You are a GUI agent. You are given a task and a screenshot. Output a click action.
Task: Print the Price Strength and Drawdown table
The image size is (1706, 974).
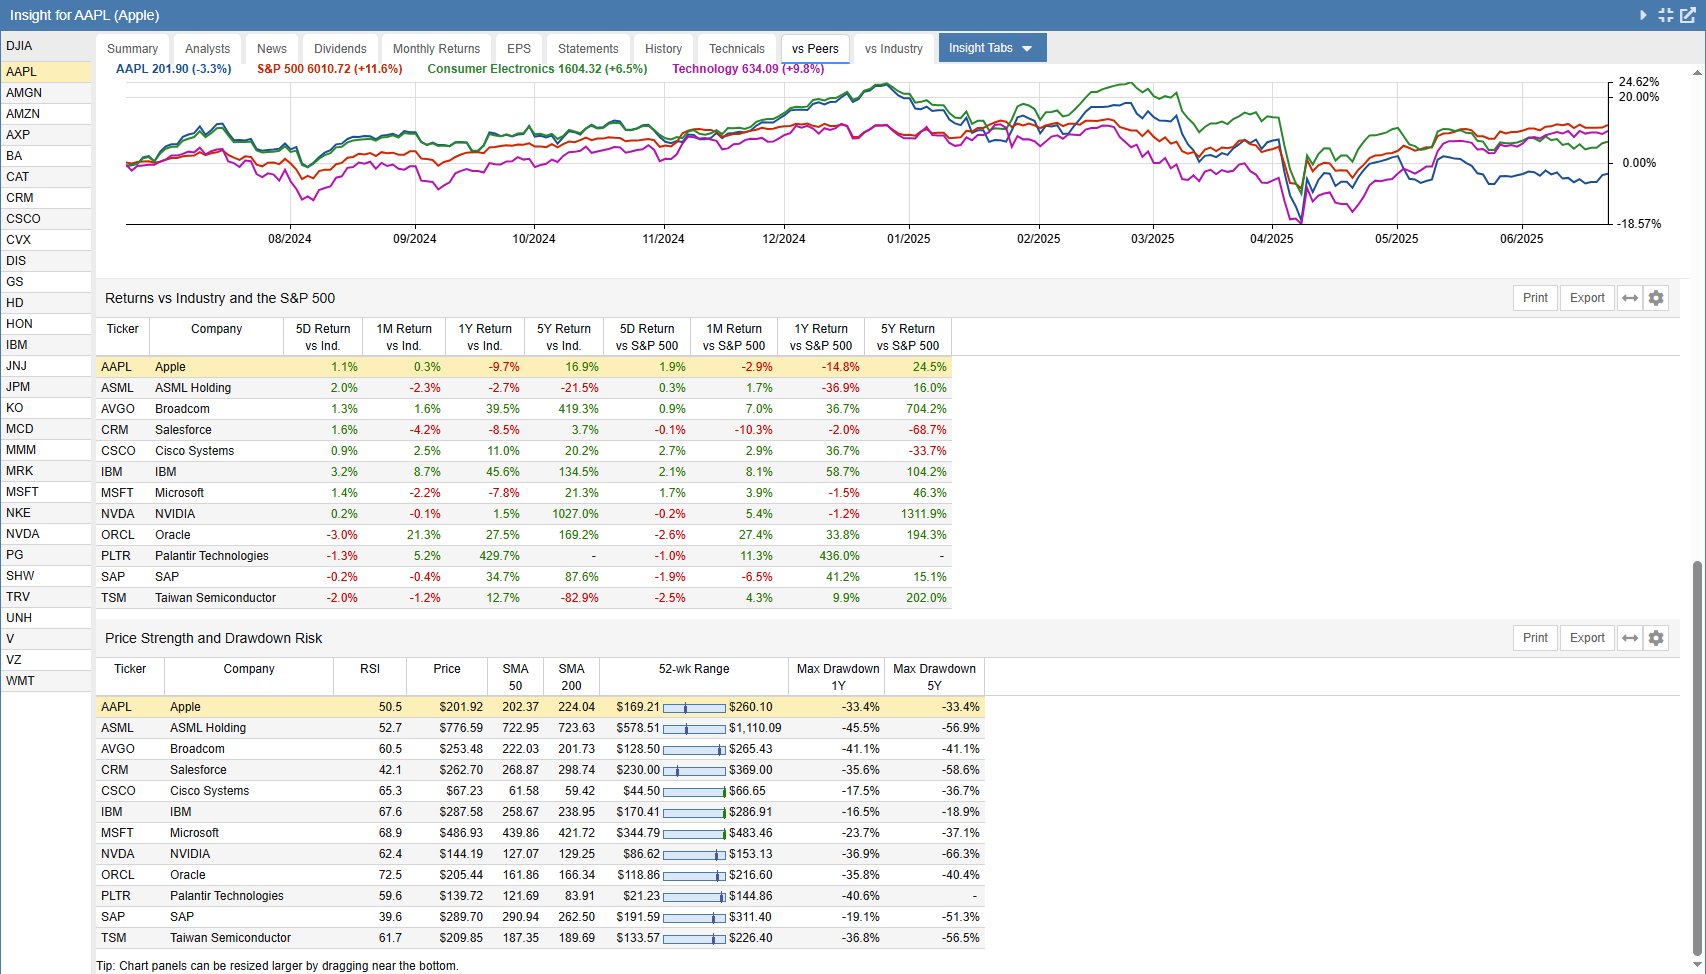coord(1535,638)
